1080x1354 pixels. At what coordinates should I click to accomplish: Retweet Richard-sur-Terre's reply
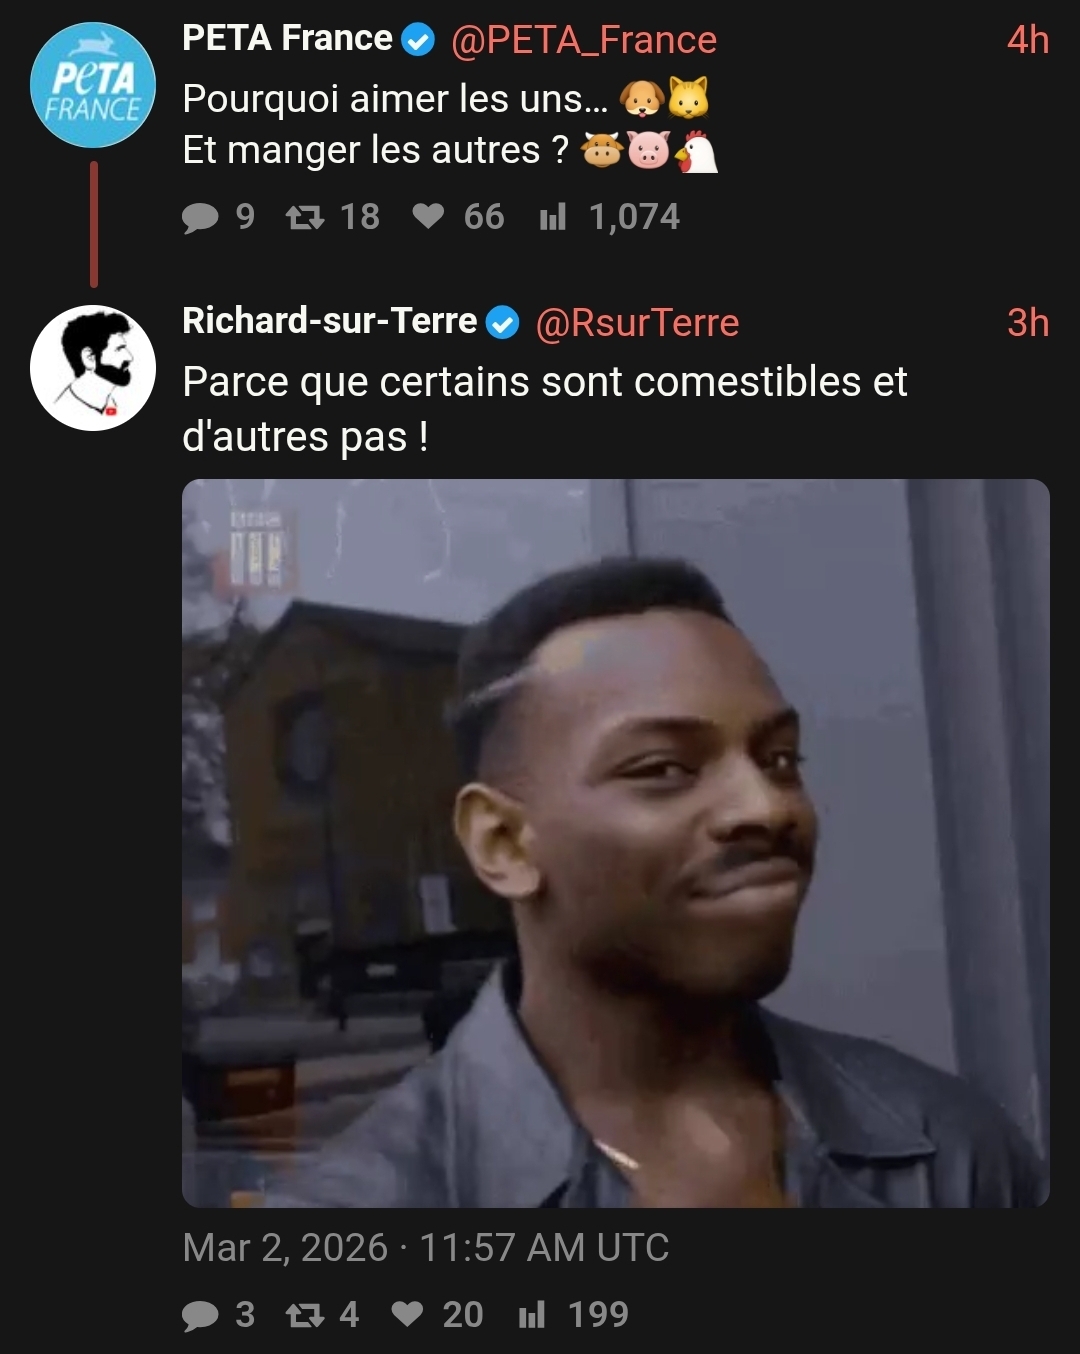click(305, 1314)
